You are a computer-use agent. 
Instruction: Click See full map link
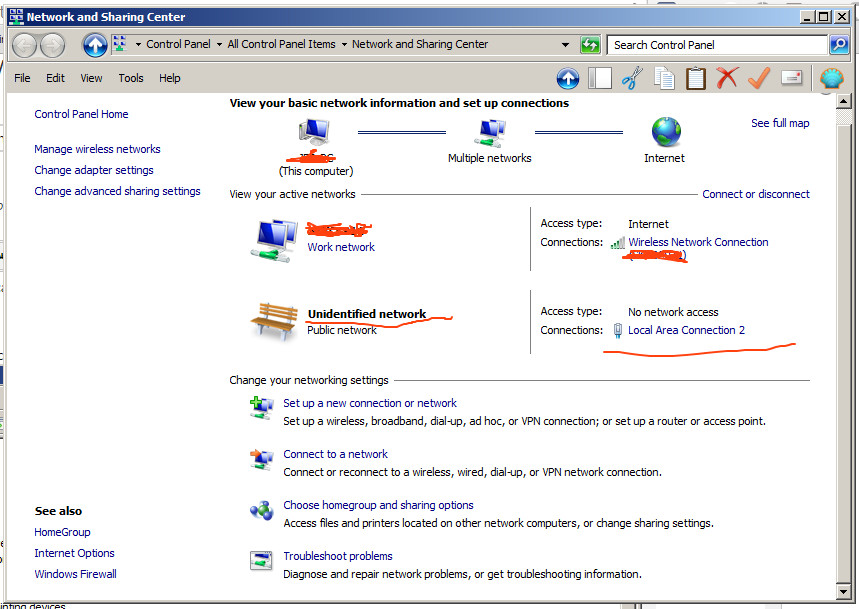780,123
